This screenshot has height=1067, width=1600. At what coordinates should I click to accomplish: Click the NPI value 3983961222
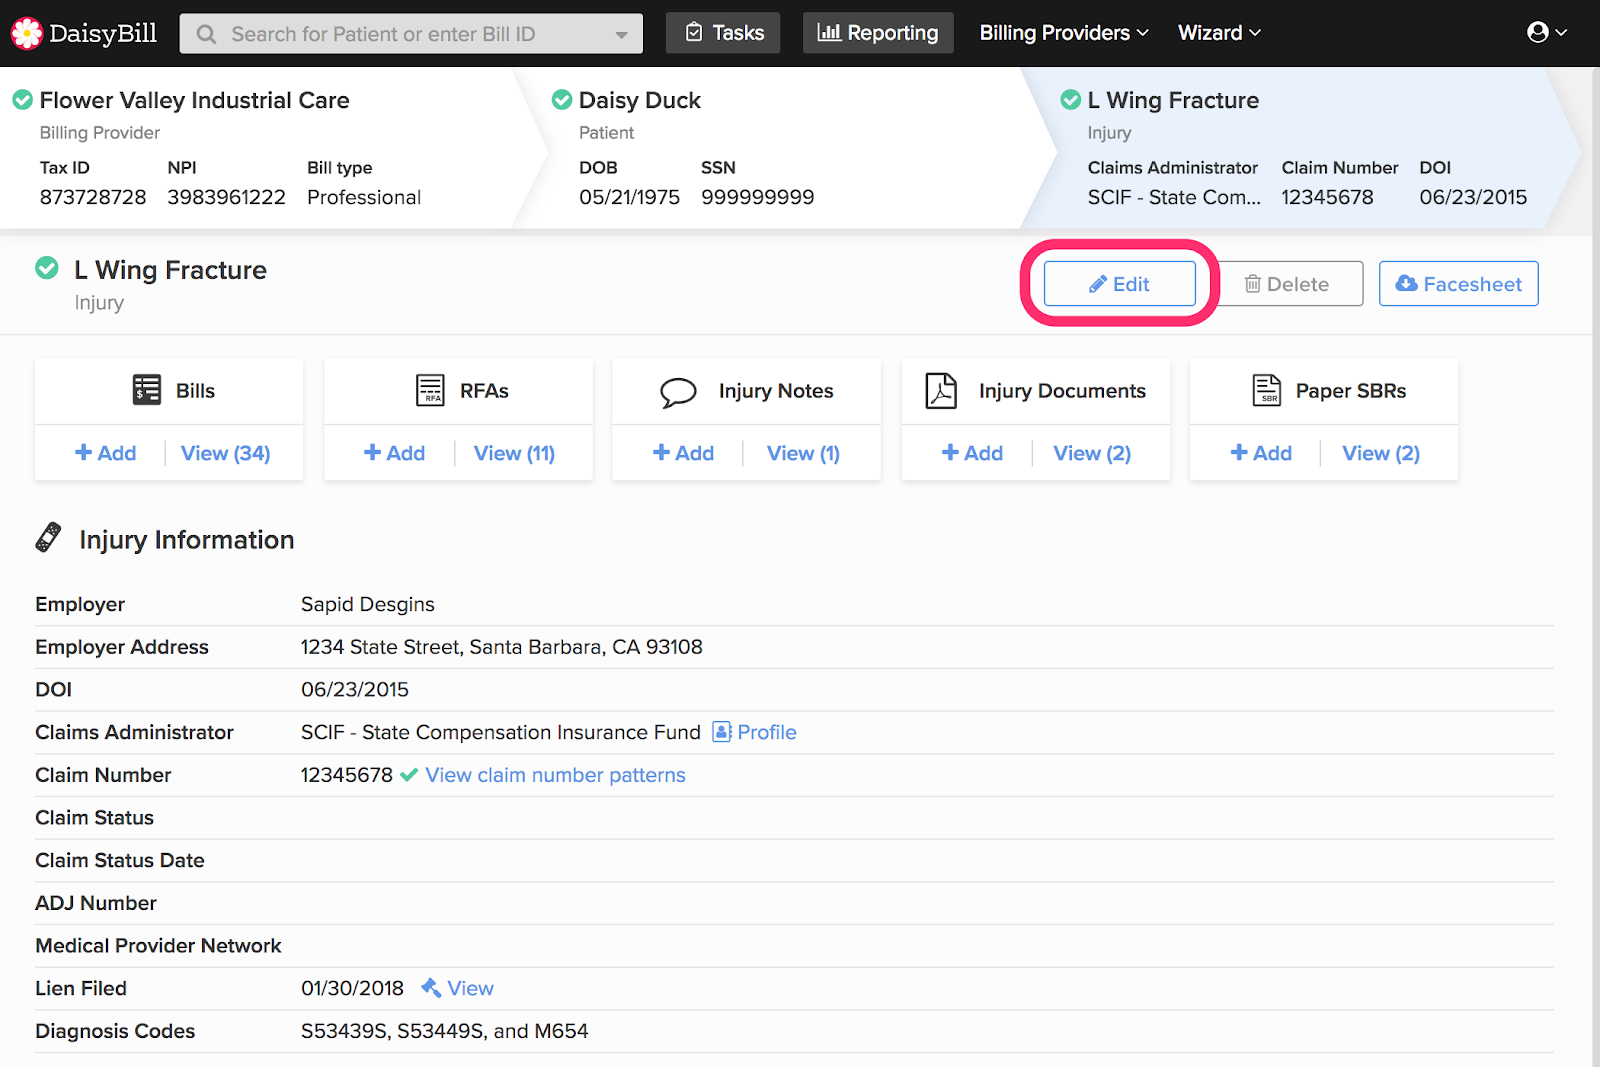[227, 197]
